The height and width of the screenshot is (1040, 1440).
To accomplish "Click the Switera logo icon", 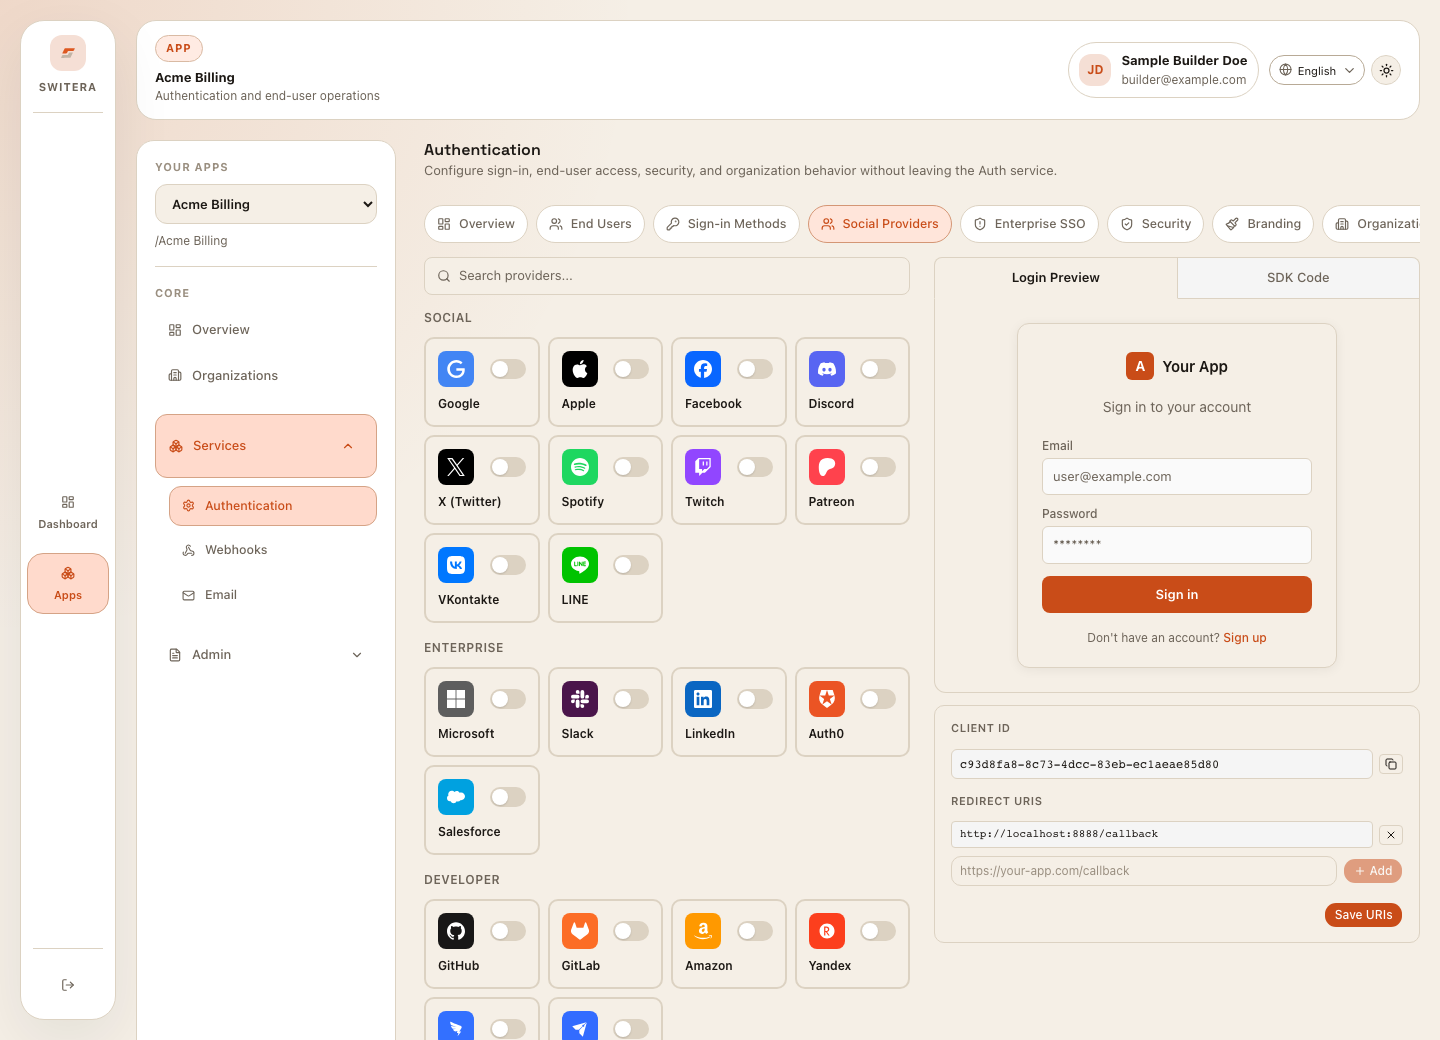I will pyautogui.click(x=68, y=53).
